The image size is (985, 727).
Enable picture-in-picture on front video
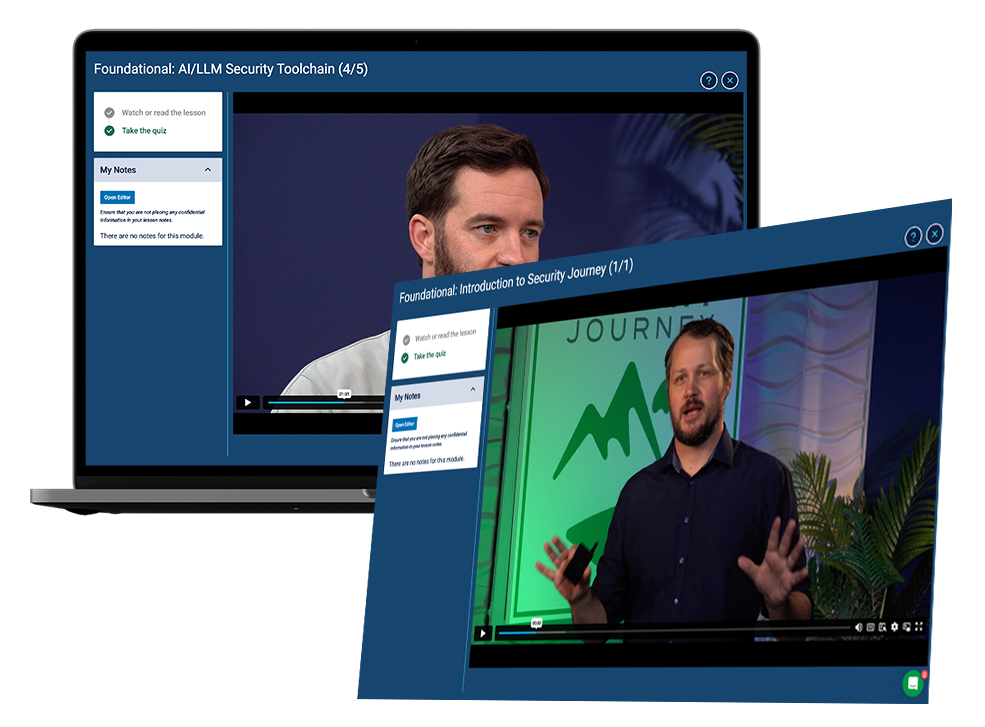pos(906,627)
